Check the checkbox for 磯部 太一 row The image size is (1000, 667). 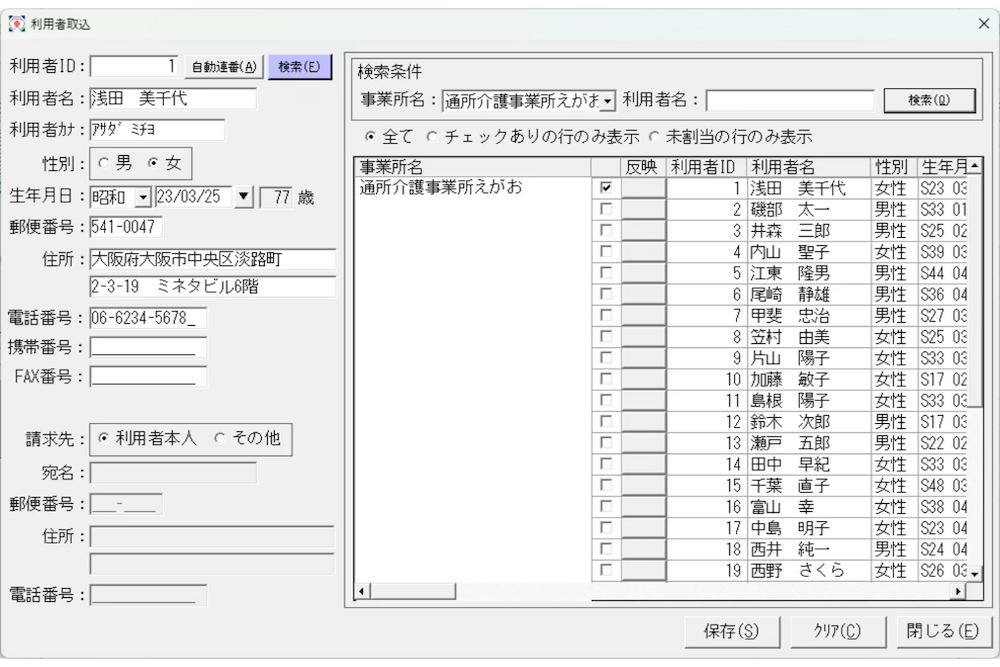coord(605,210)
